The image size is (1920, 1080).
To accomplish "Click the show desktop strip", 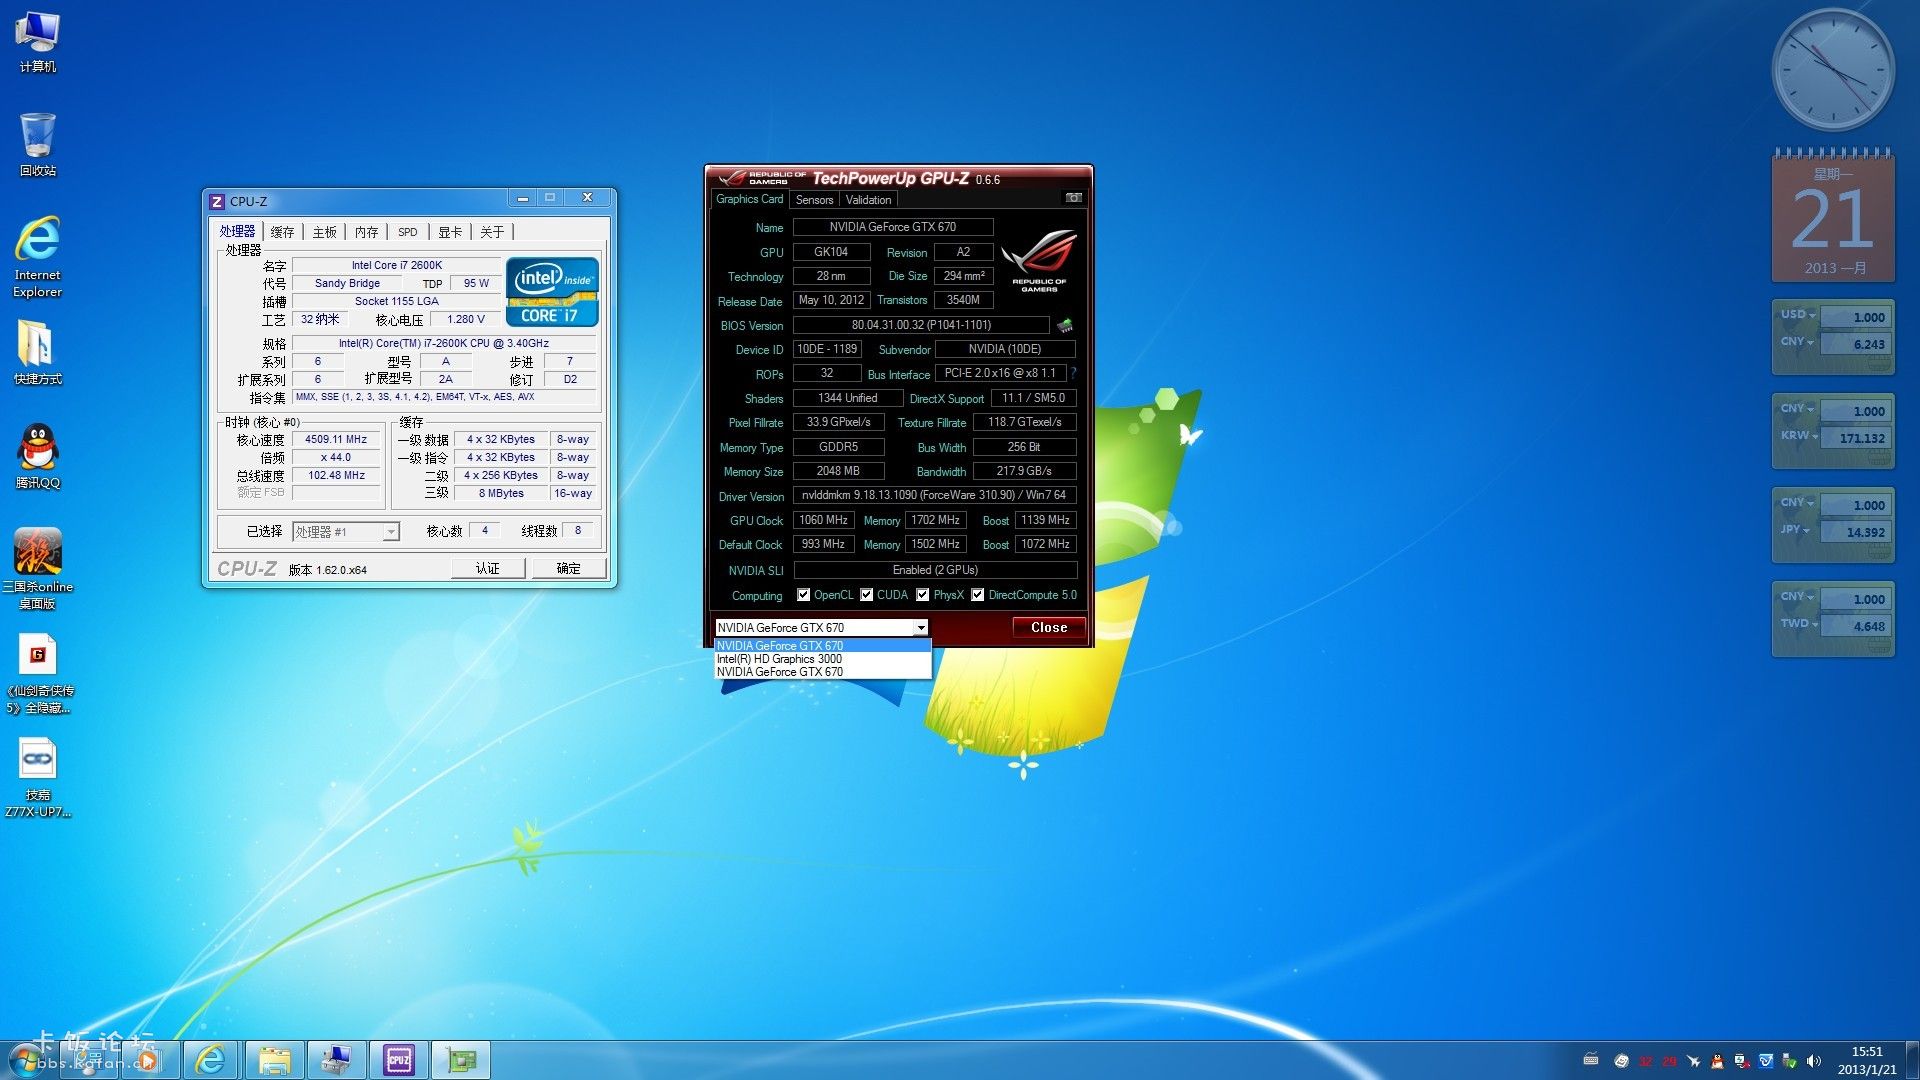I will 1913,1060.
